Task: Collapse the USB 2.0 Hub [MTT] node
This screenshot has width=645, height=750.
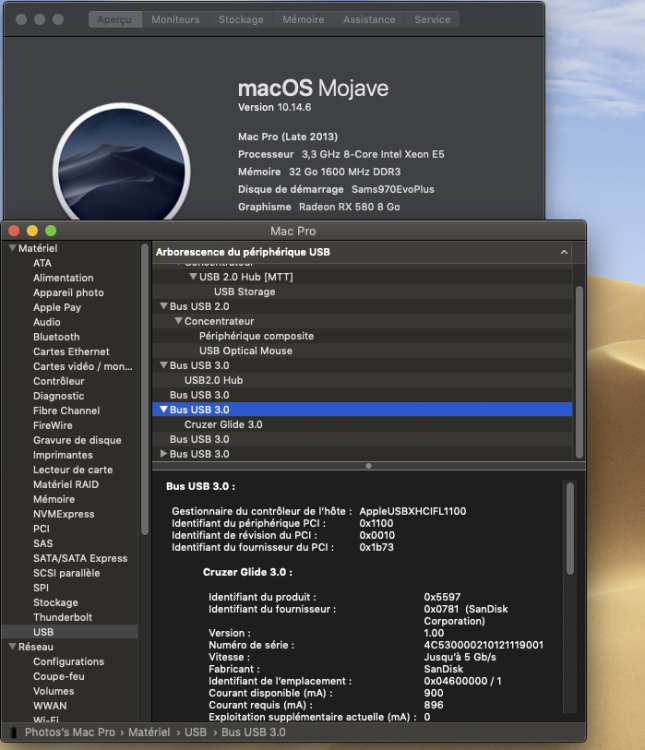Action: click(193, 276)
